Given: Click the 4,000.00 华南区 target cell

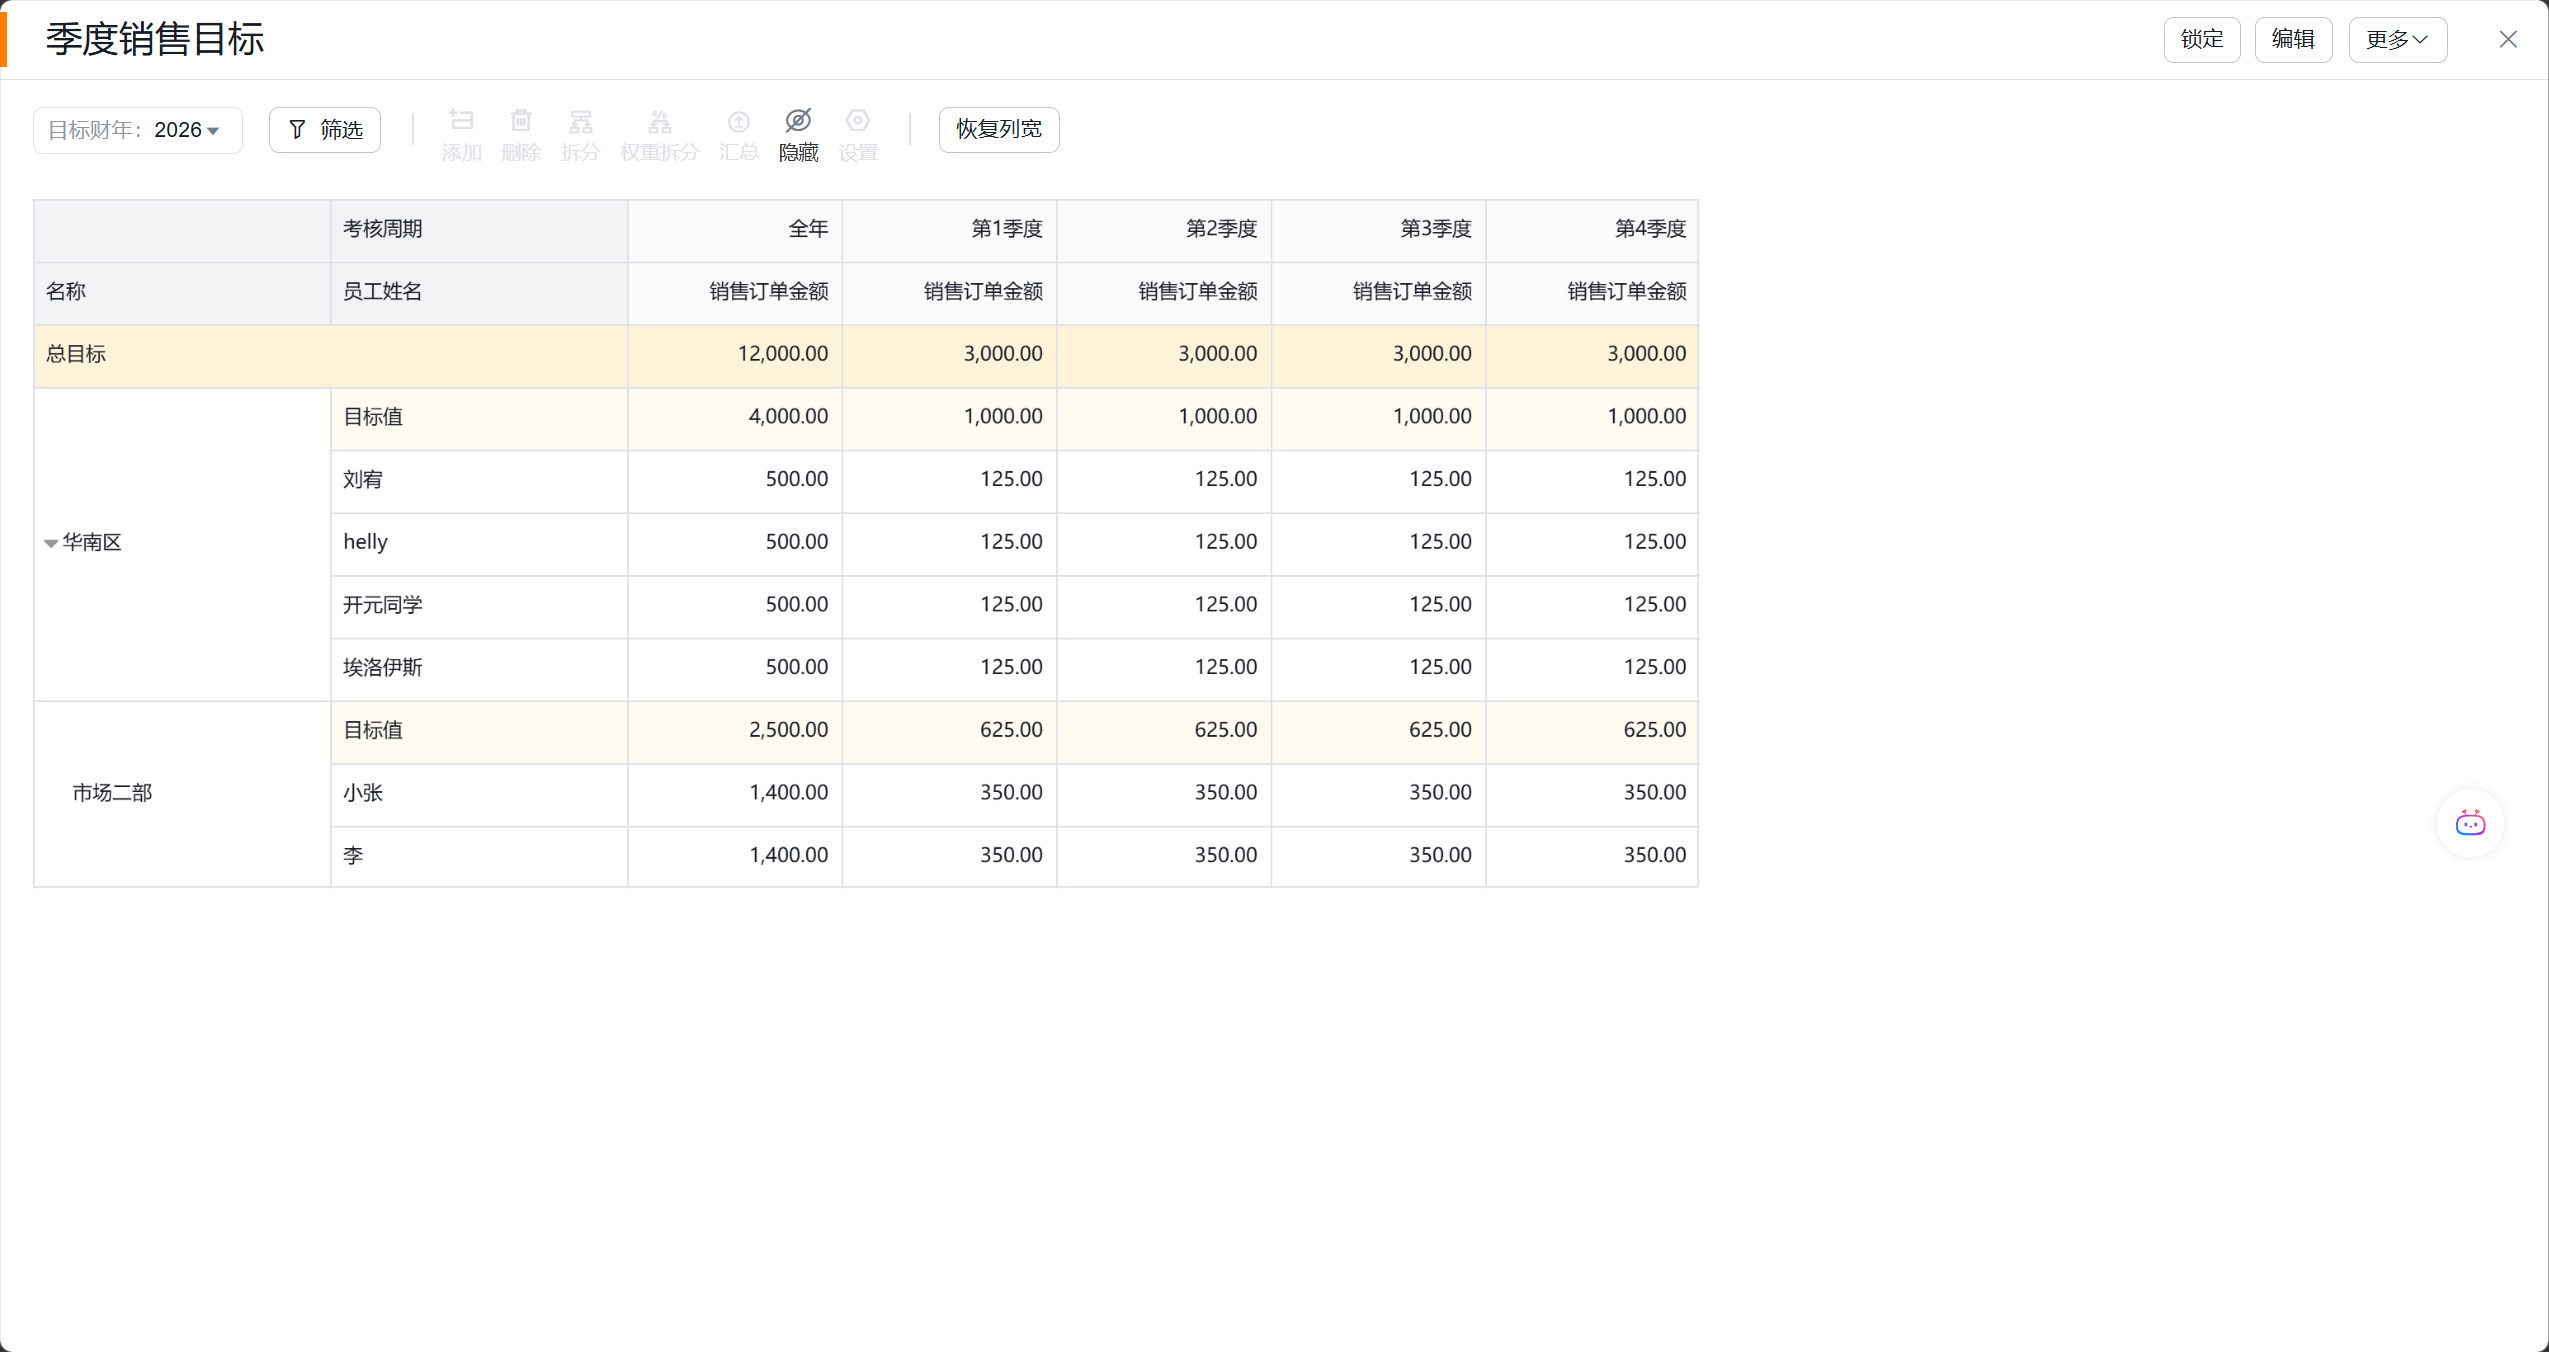Looking at the screenshot, I should click(x=735, y=417).
